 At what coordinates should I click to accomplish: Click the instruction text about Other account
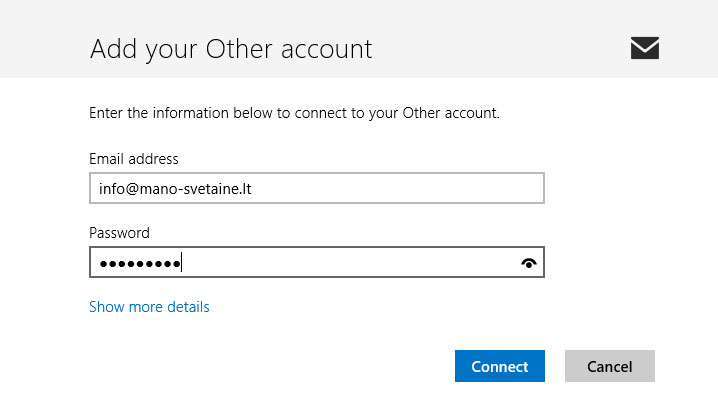[x=294, y=113]
